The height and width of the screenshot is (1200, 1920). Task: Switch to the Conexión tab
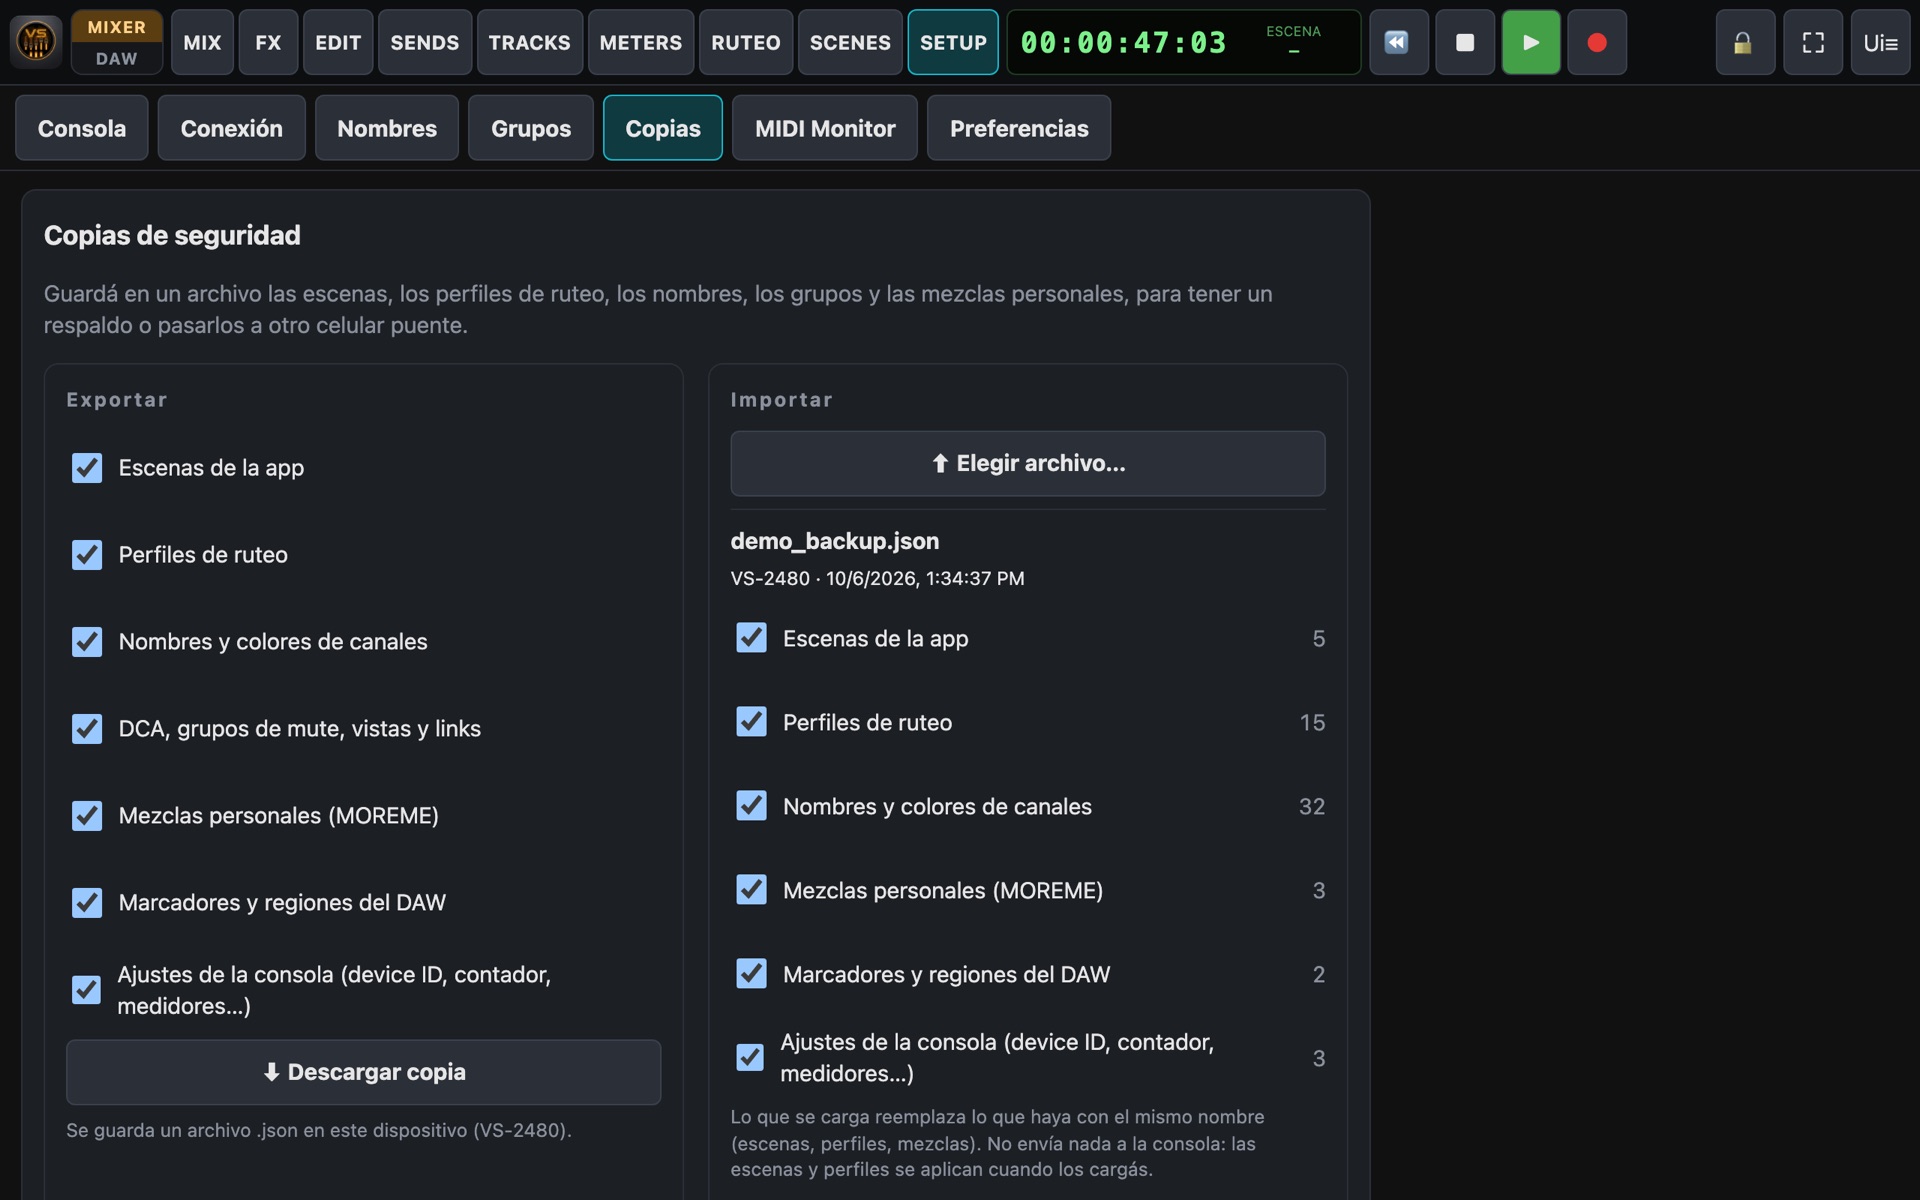coord(232,128)
